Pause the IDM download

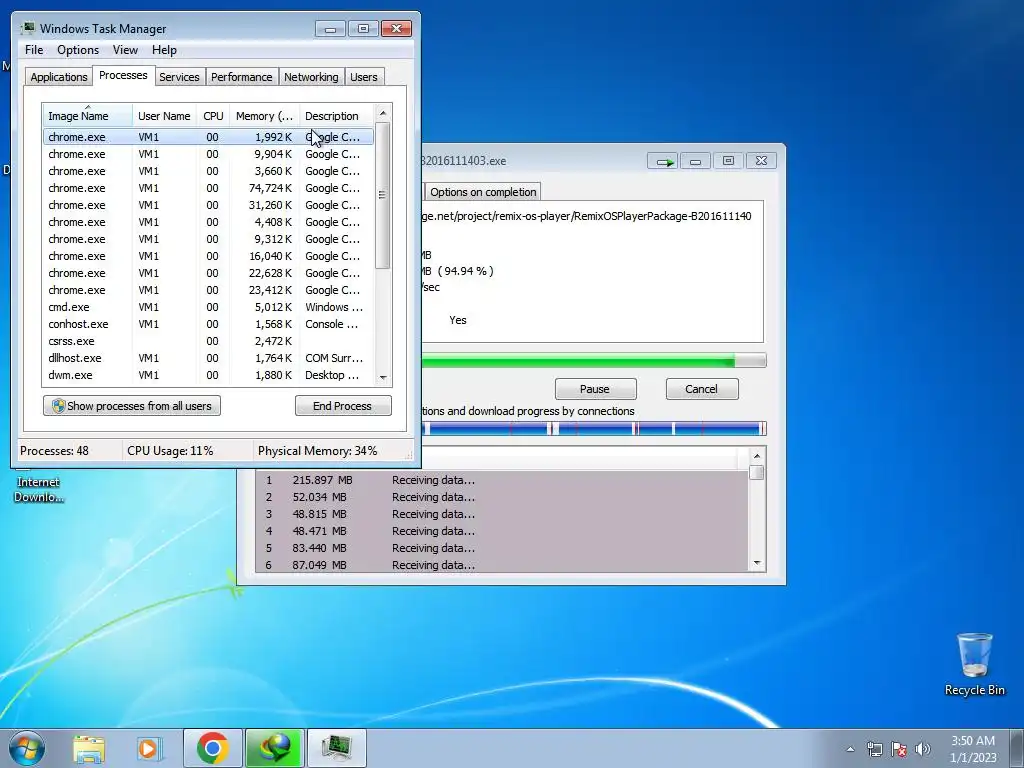point(595,389)
